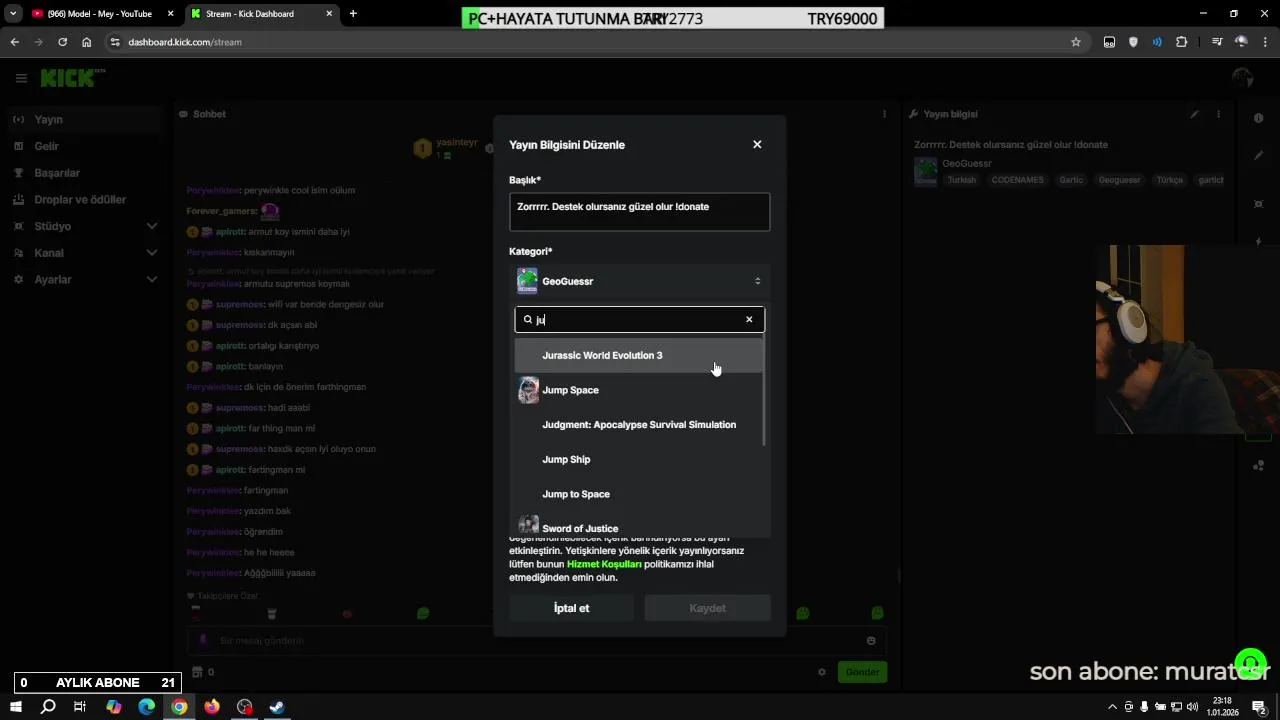Click the CODENAMES tag chip

coord(1017,180)
